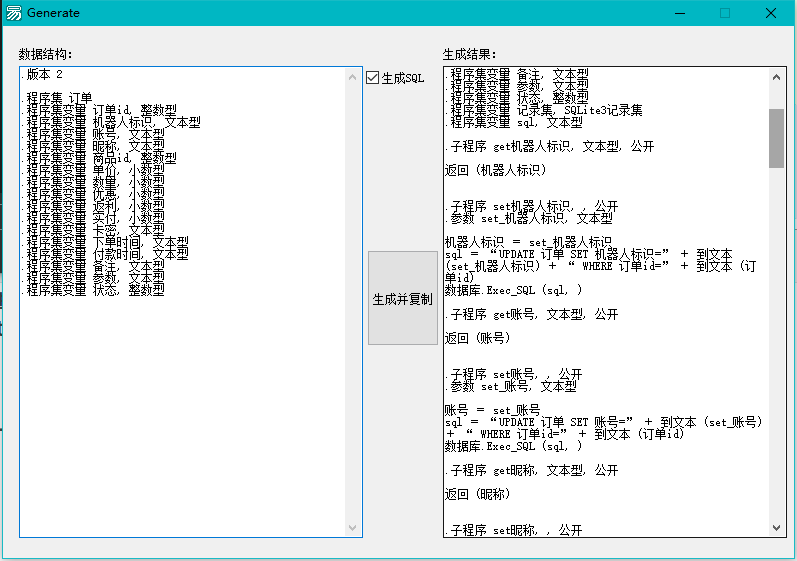Click the 生成结果 scrollbar track below thumb
The width and height of the screenshot is (797, 561).
tap(777, 350)
